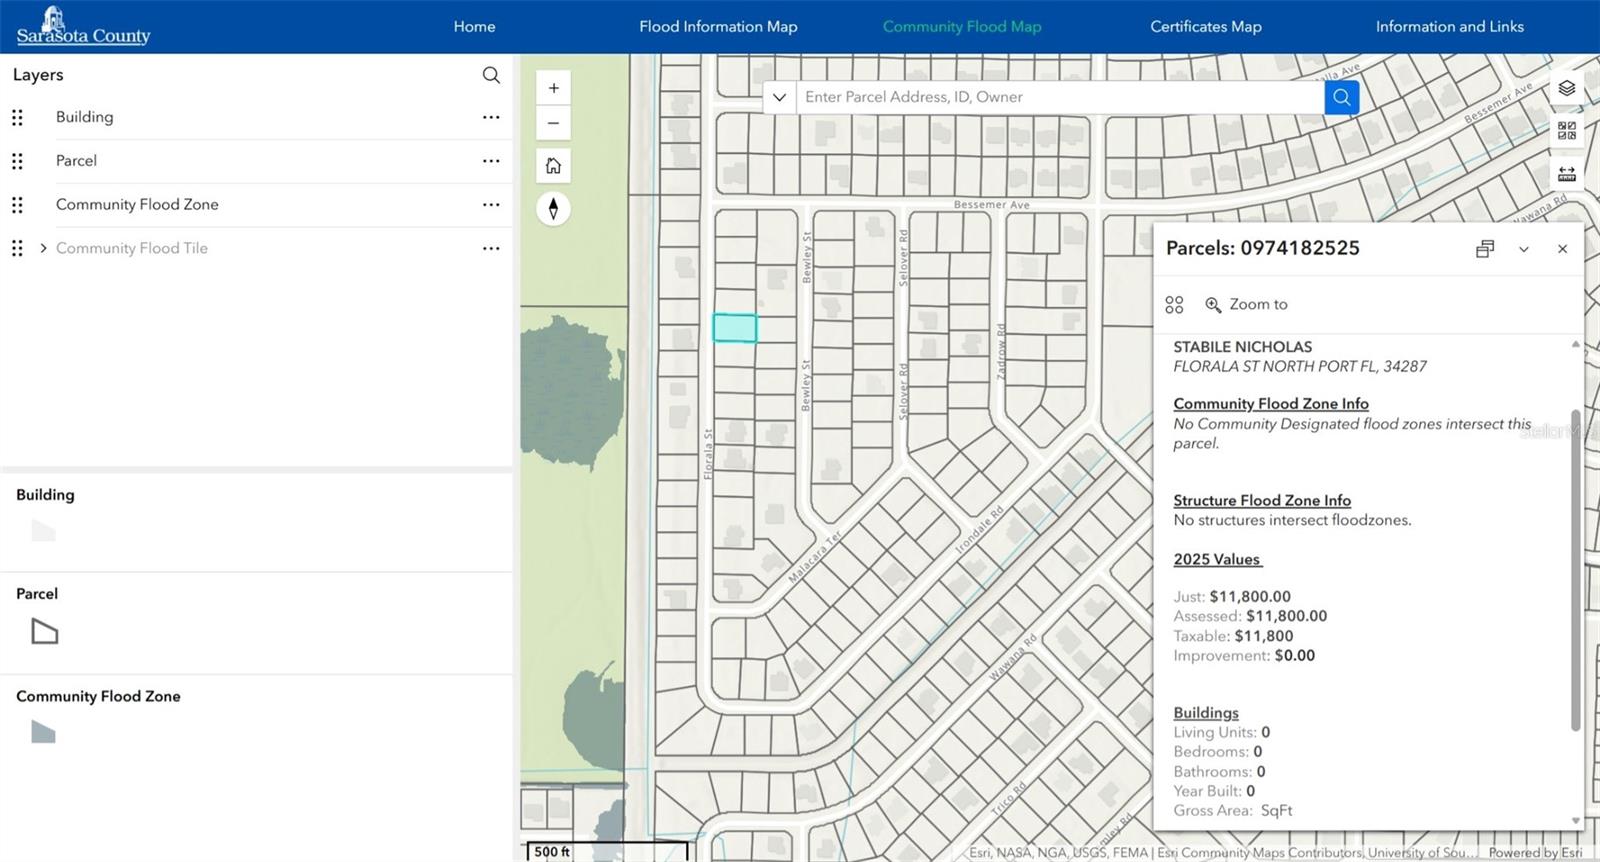Dock the parcel popup panel

1485,249
